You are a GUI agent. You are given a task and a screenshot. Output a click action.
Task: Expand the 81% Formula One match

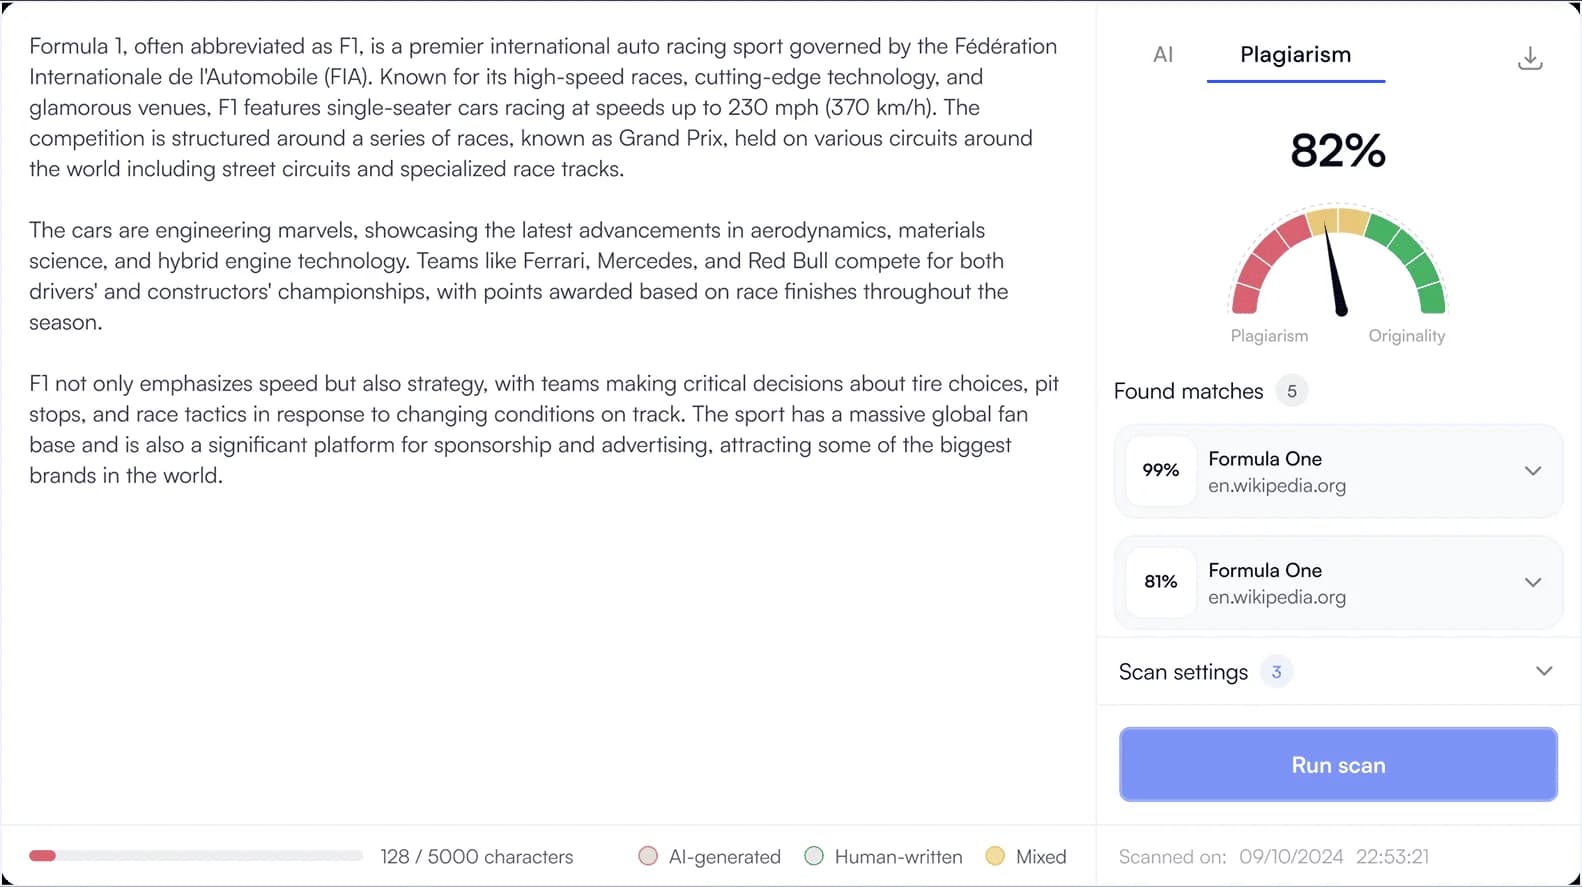(1532, 582)
